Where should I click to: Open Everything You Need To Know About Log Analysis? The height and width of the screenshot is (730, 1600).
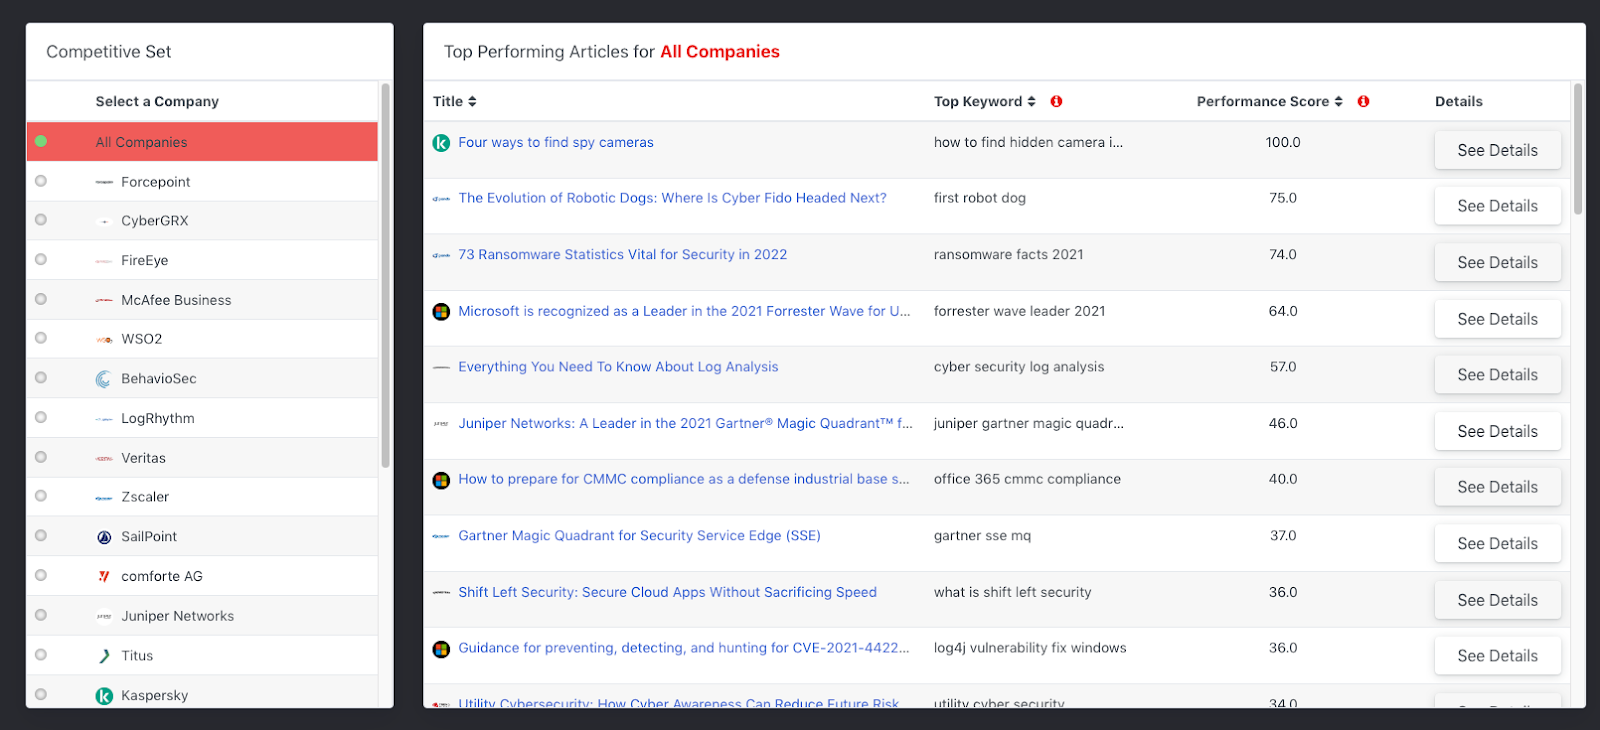(x=618, y=367)
